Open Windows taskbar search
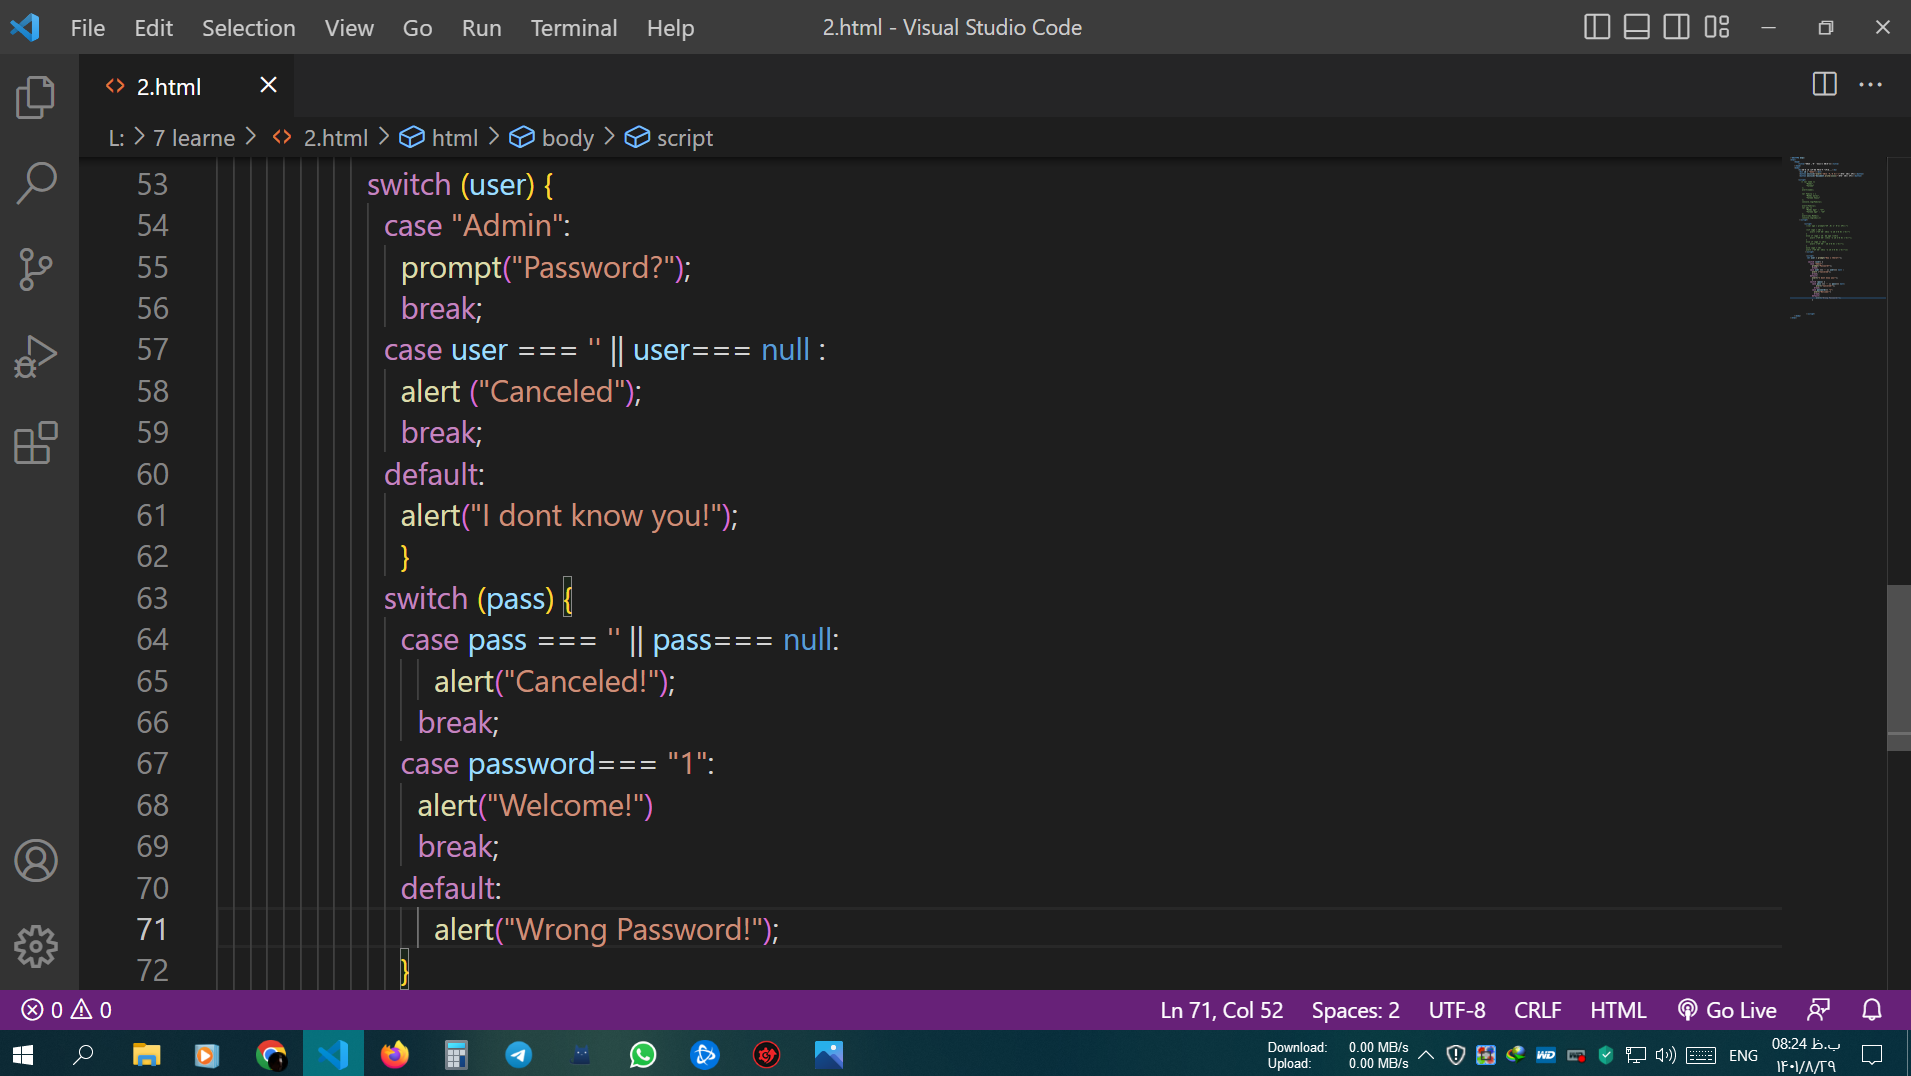The width and height of the screenshot is (1911, 1076). pyautogui.click(x=84, y=1054)
